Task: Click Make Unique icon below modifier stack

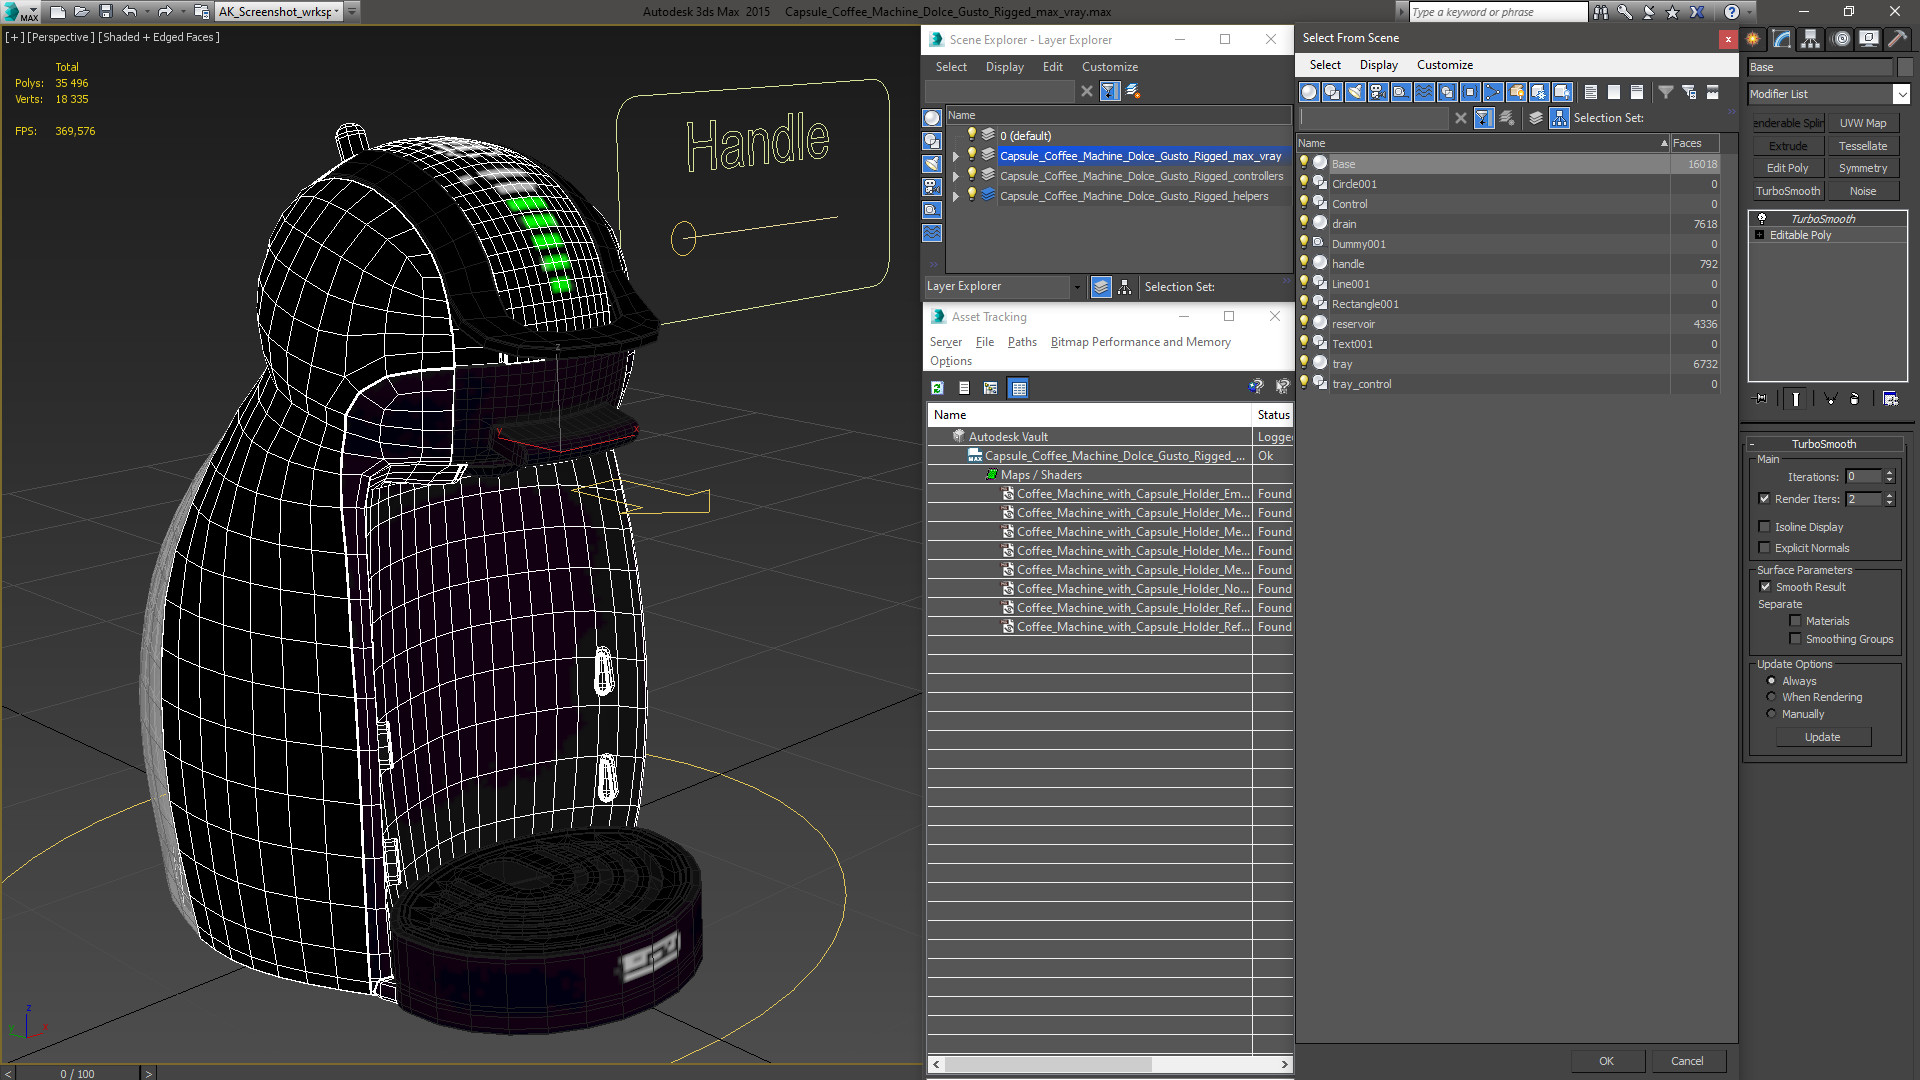Action: click(1831, 399)
